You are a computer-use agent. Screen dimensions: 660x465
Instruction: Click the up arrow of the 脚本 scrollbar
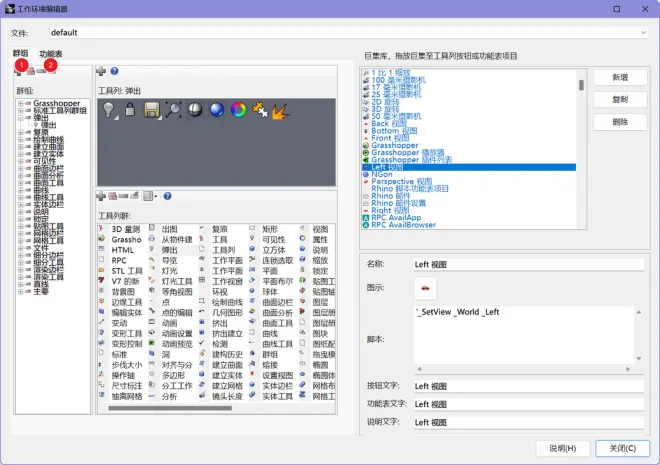639,312
